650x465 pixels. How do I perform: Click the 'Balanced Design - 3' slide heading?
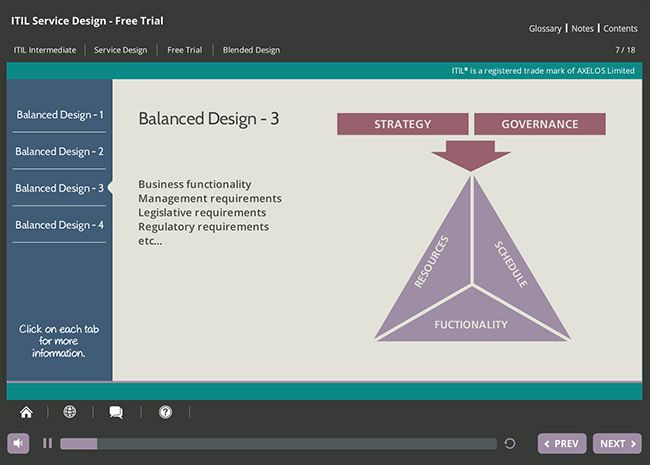[x=209, y=119]
